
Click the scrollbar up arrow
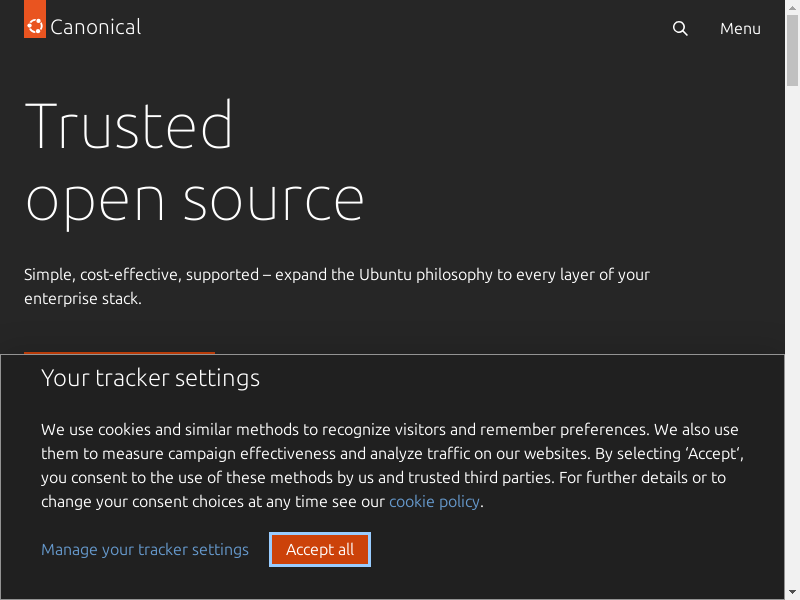click(x=793, y=7)
